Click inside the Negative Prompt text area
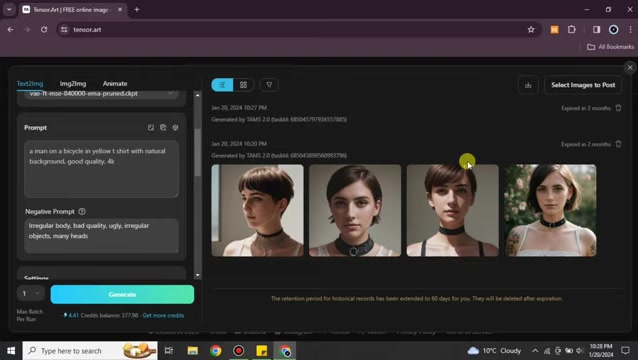This screenshot has height=360, width=638. (x=101, y=236)
